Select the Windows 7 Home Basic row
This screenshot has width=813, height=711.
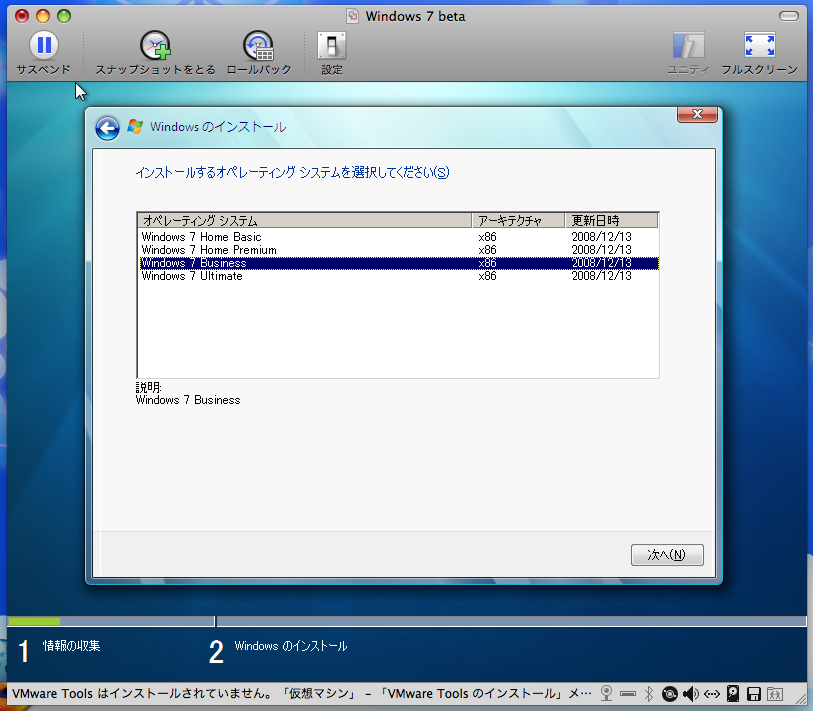point(398,237)
